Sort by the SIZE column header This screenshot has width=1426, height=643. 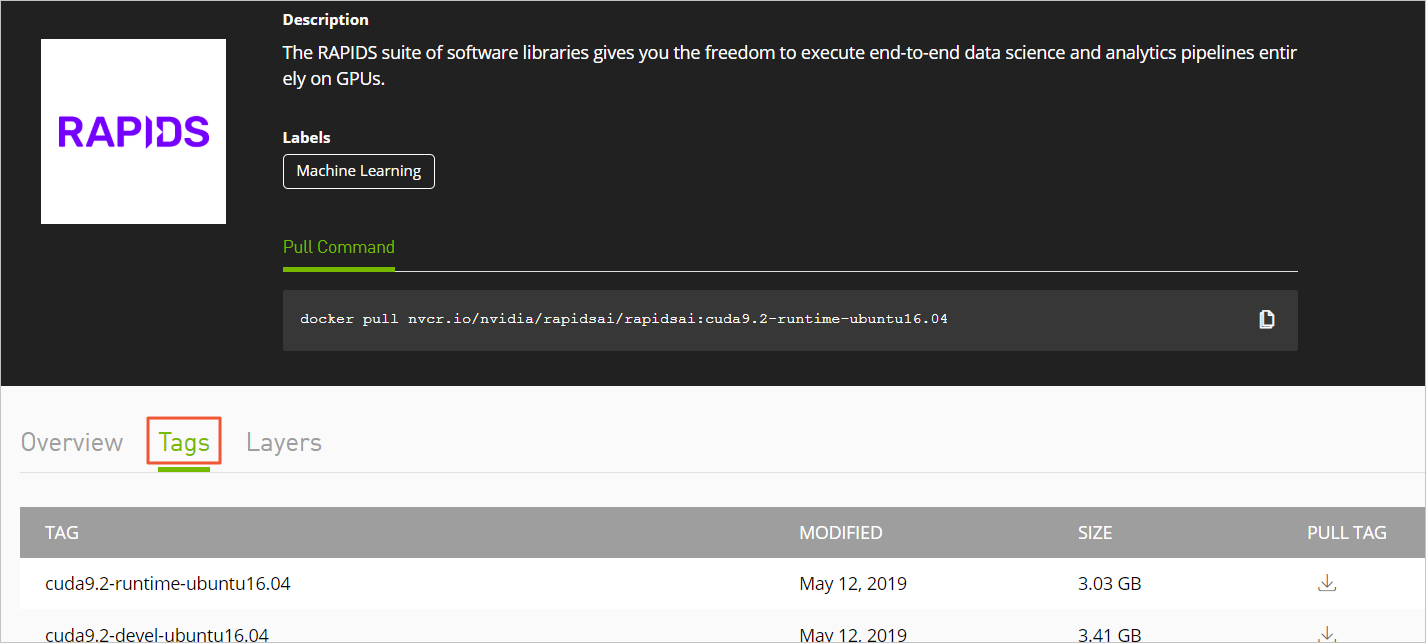click(1095, 533)
